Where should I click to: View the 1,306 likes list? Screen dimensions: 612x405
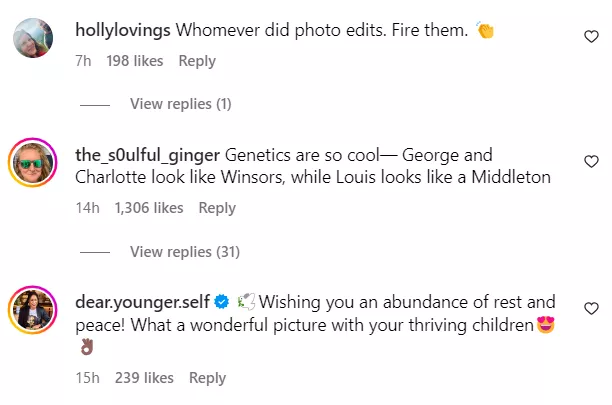click(149, 208)
